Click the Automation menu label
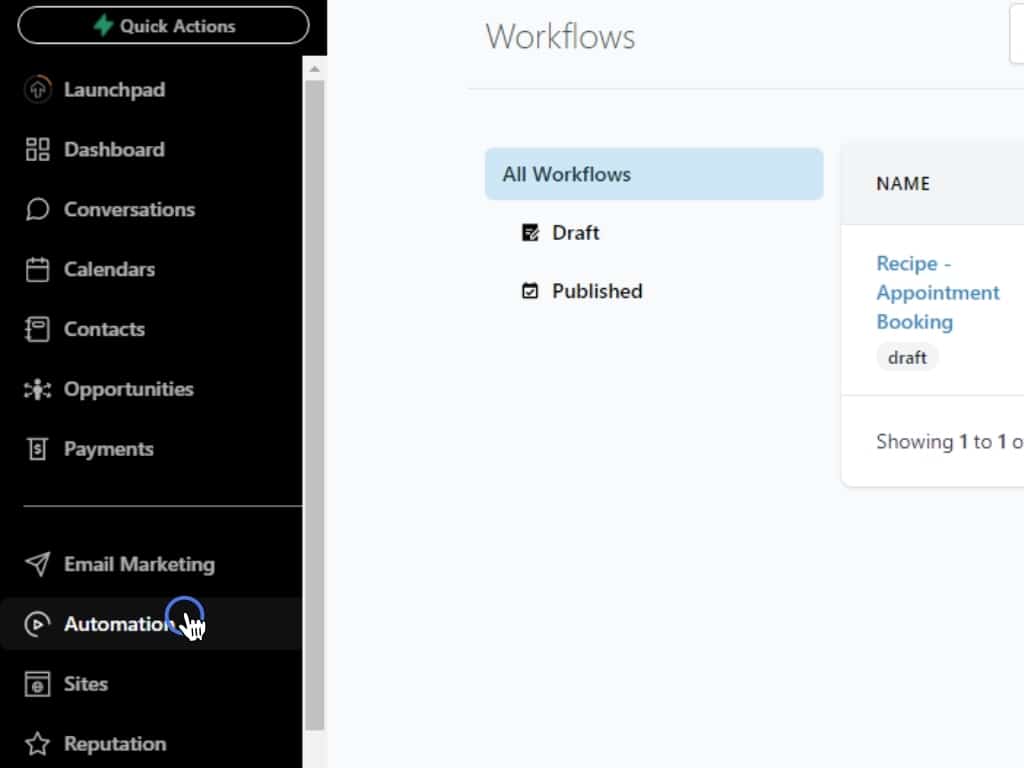 click(118, 624)
